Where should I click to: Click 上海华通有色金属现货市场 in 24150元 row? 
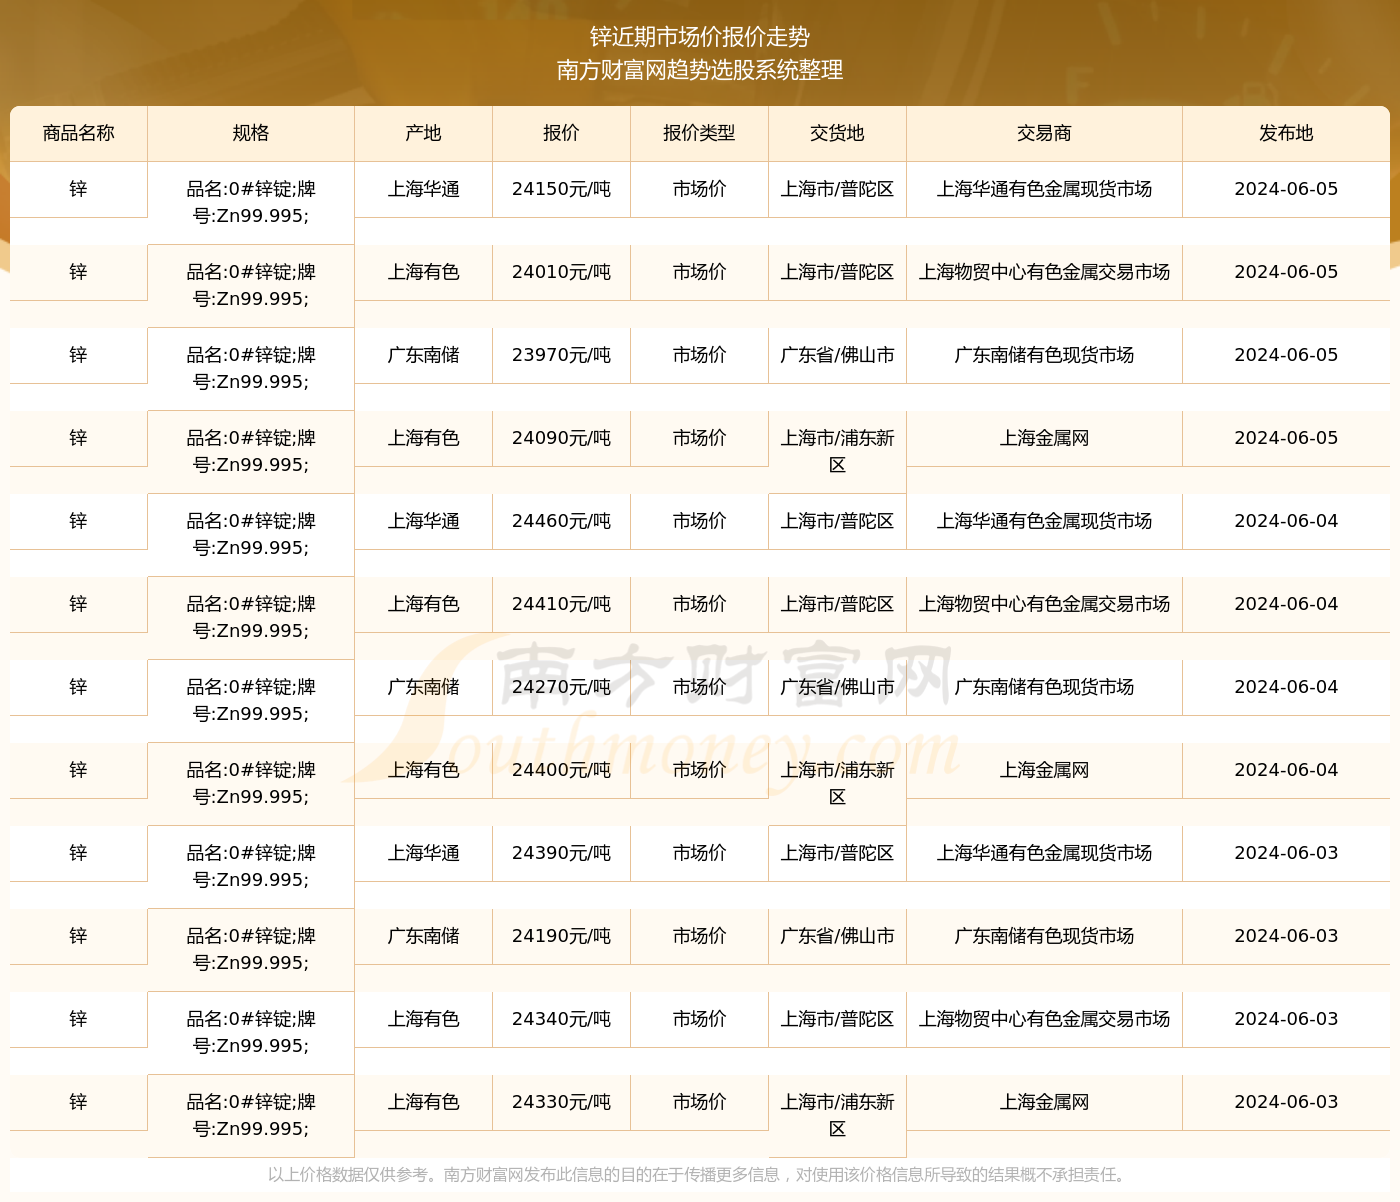coord(1044,189)
